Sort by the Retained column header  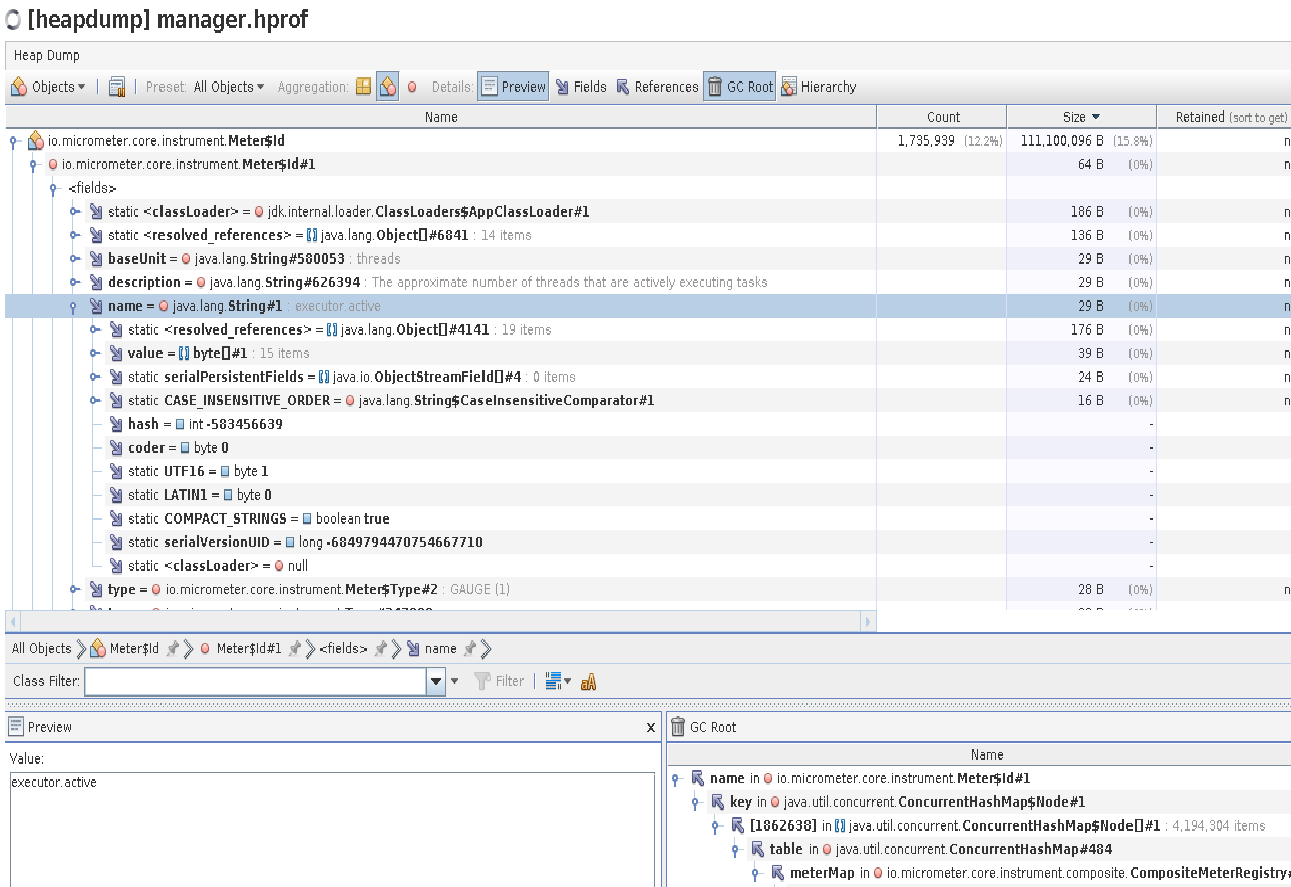1224,117
